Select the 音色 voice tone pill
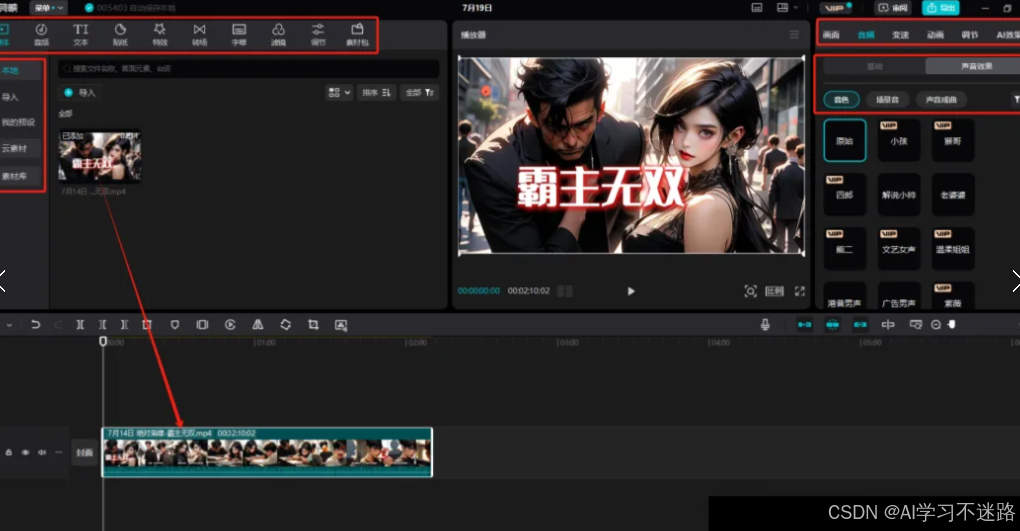Image resolution: width=1020 pixels, height=531 pixels. coord(841,100)
